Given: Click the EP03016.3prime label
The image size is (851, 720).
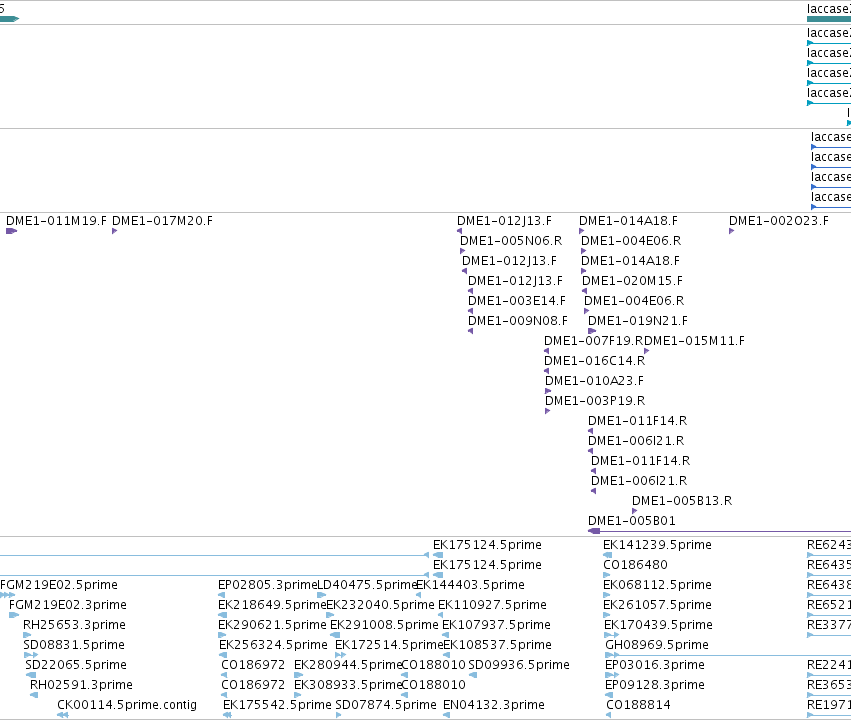Looking at the screenshot, I should coord(655,665).
